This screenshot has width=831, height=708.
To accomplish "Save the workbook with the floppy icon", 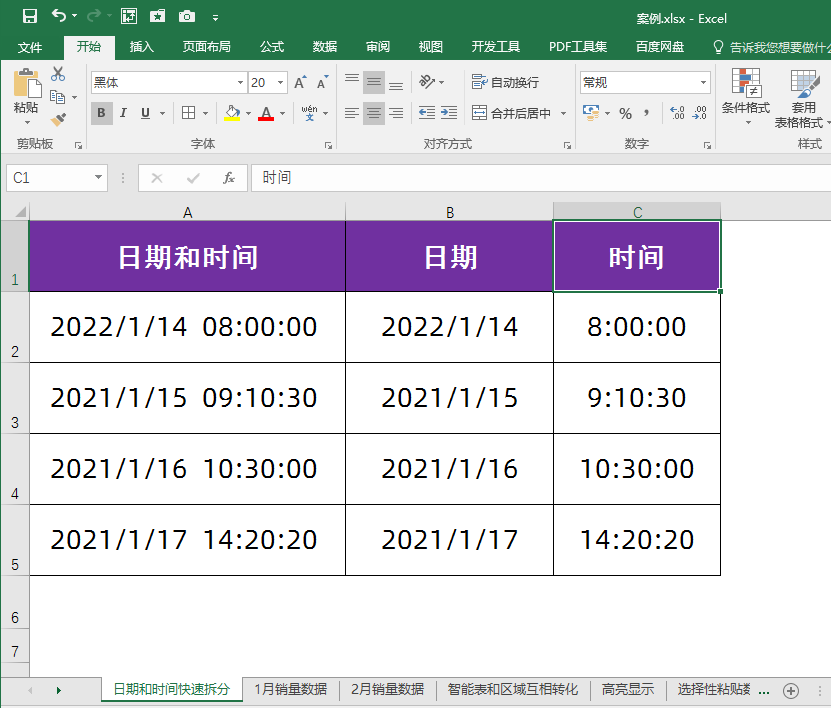I will (30, 16).
